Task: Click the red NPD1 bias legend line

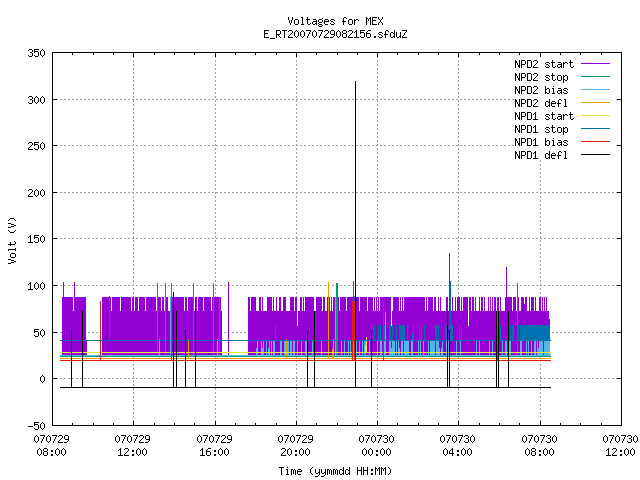Action: pyautogui.click(x=596, y=142)
